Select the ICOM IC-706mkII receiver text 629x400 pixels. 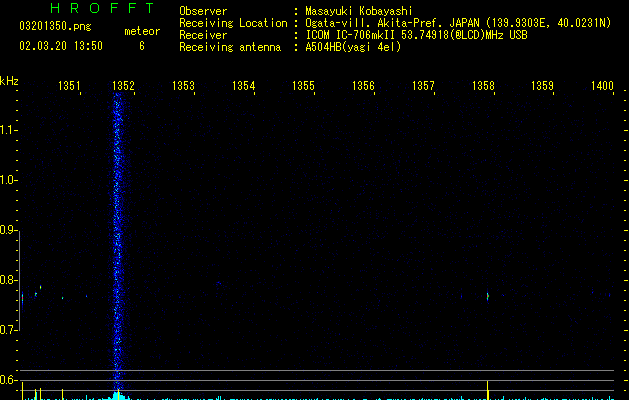(416, 35)
